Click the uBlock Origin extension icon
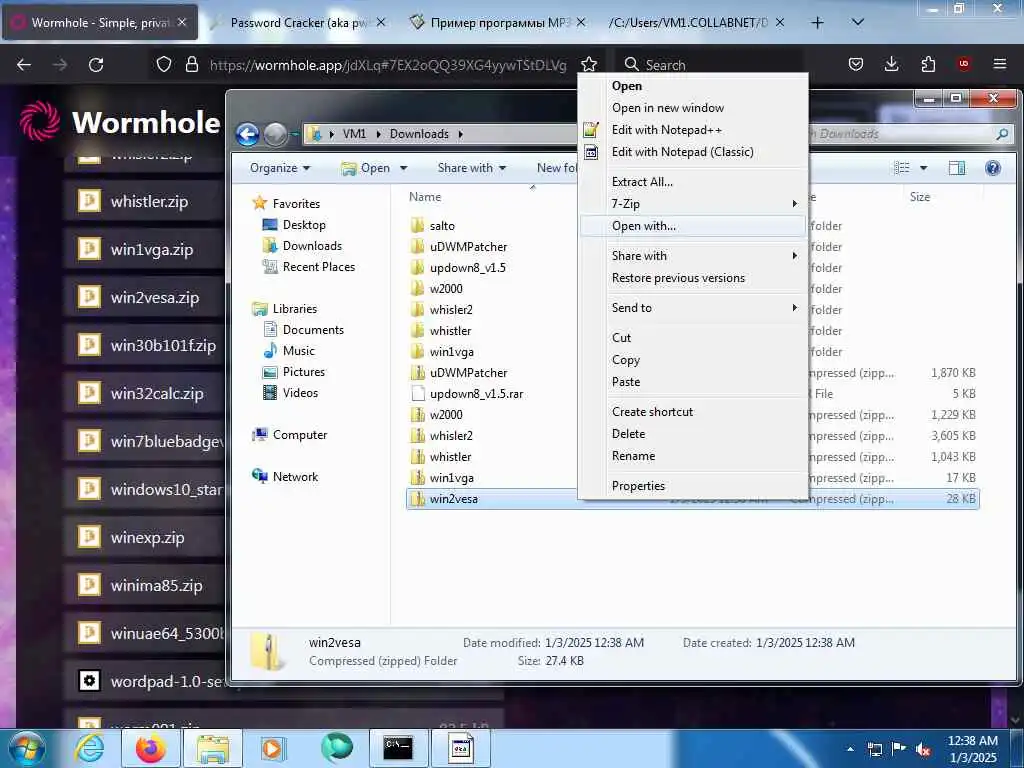 [x=963, y=64]
